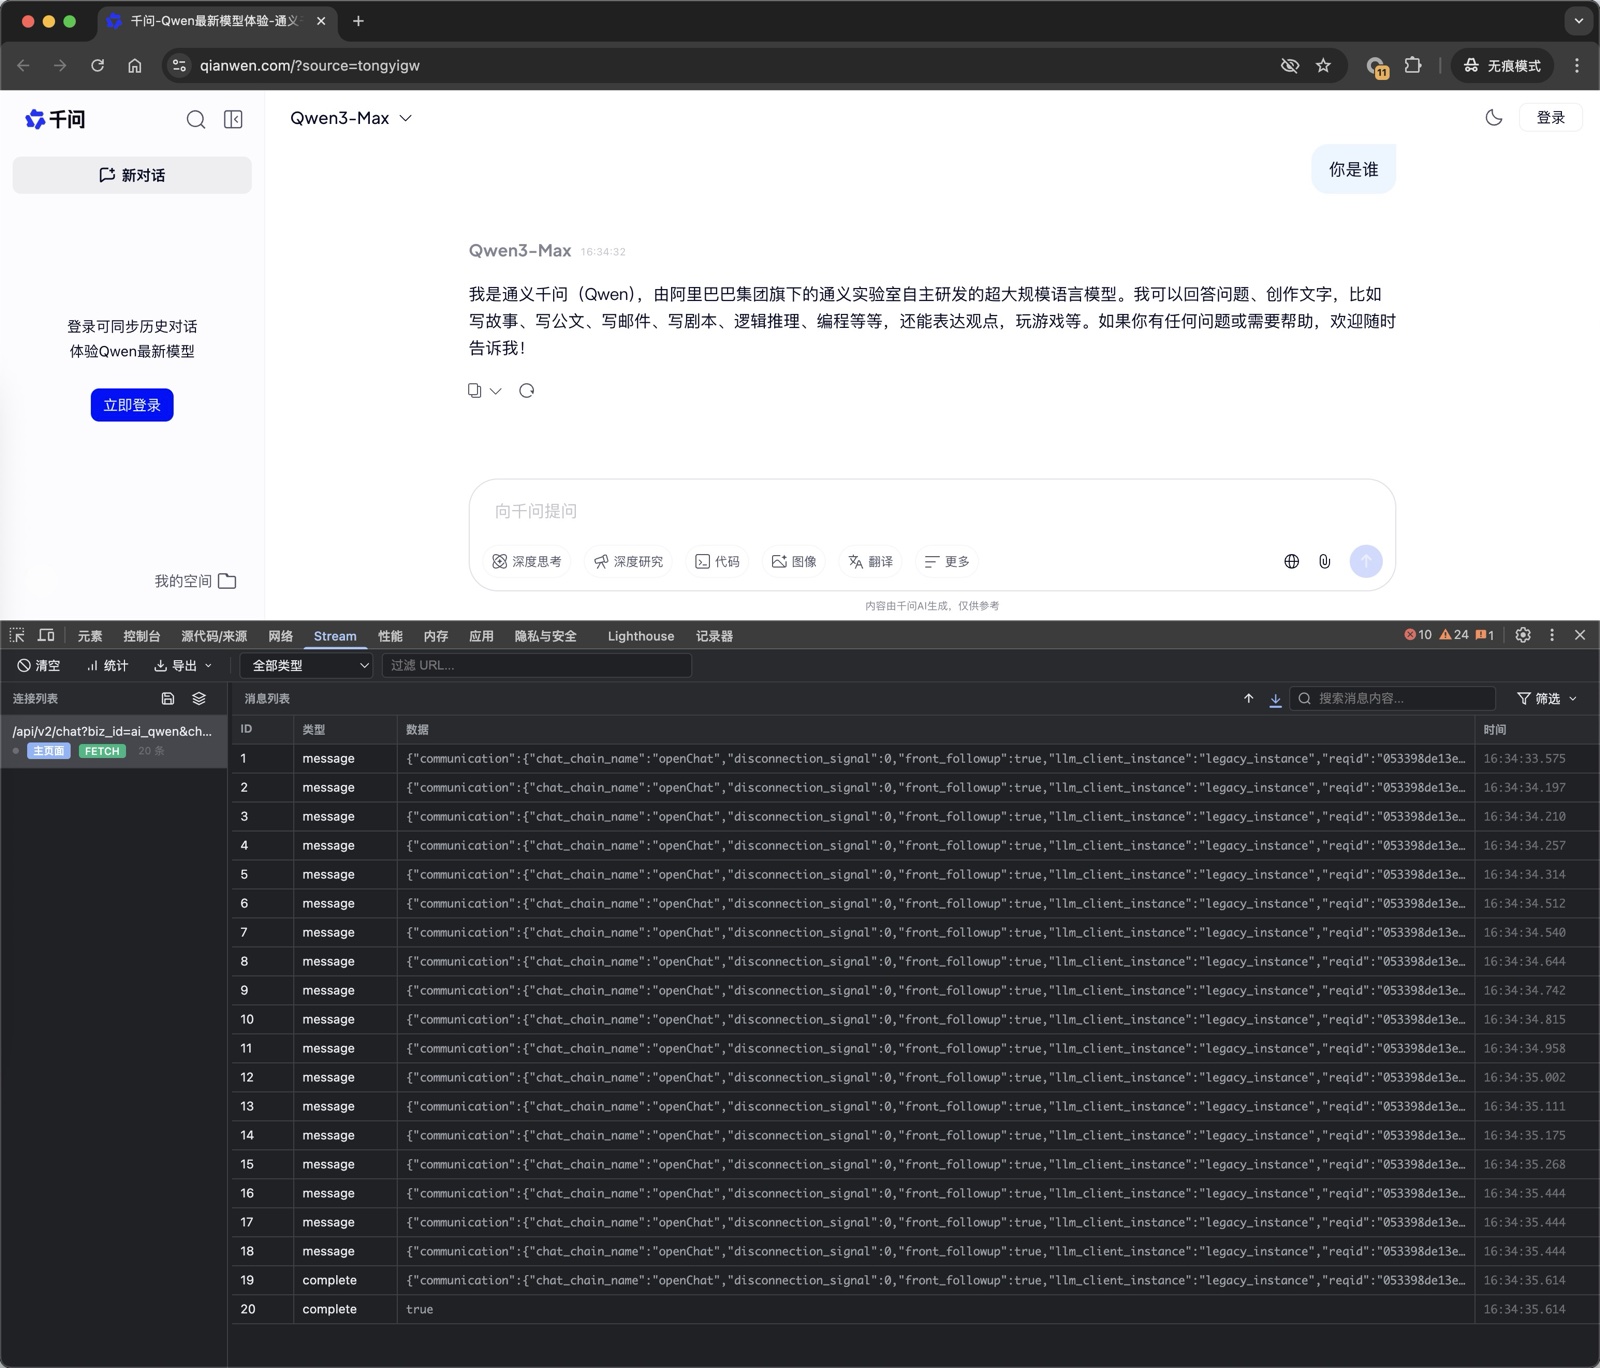This screenshot has width=1600, height=1368.
Task: Click the DevTools error count 10
Action: (1418, 635)
